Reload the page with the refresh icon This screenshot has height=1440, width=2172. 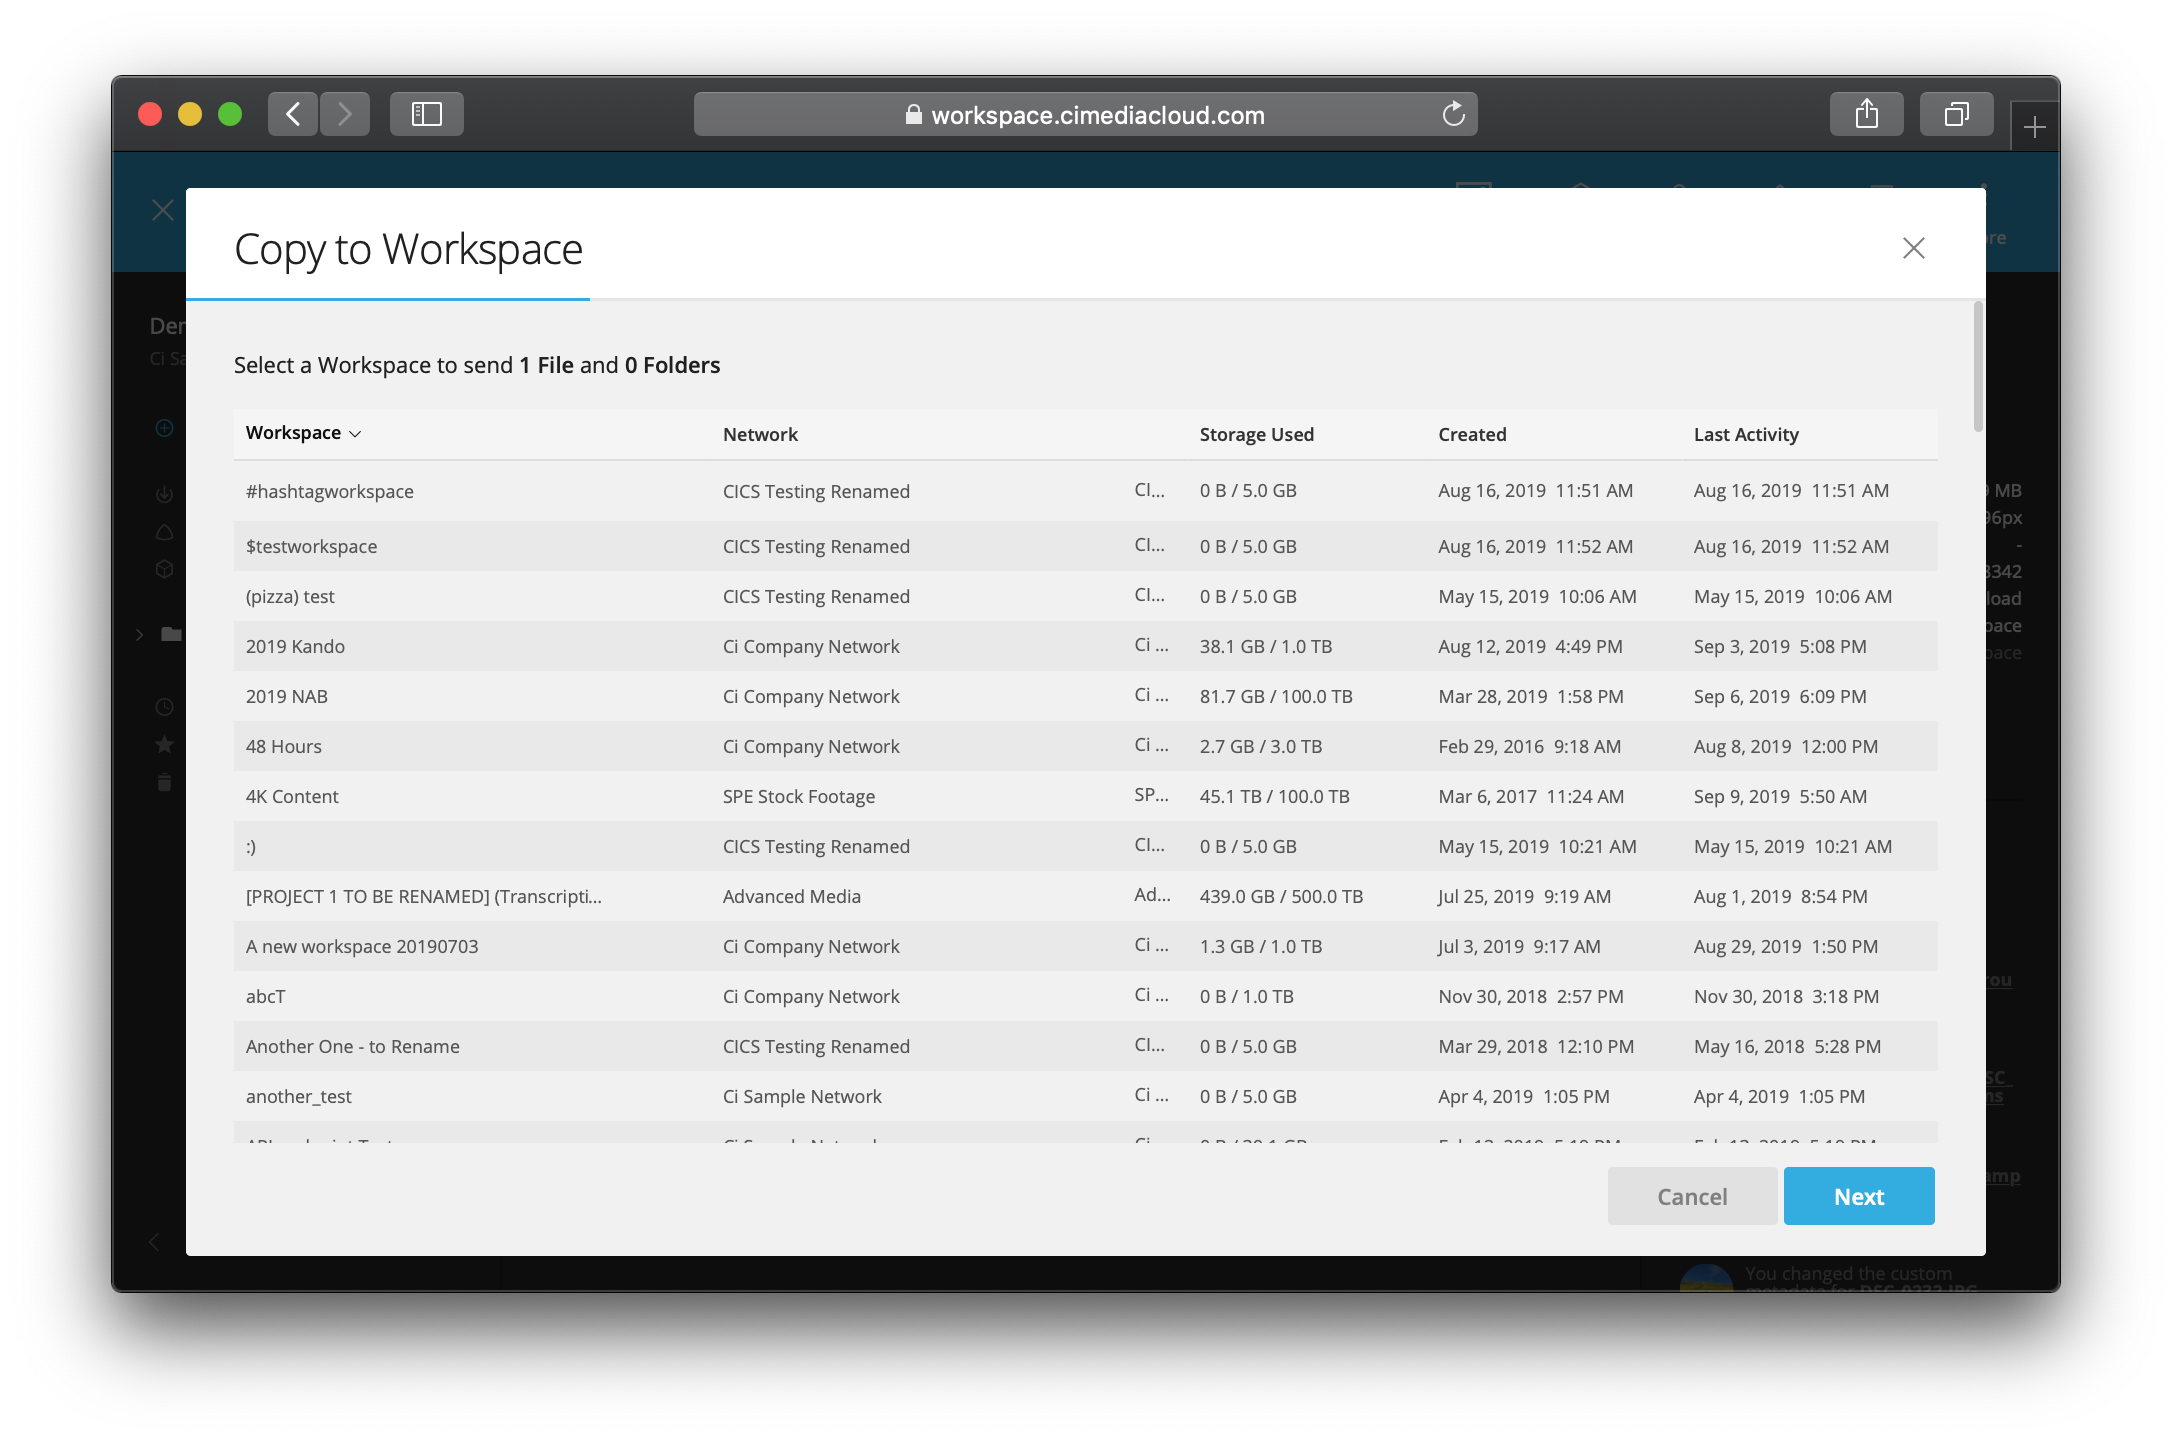[x=1453, y=114]
